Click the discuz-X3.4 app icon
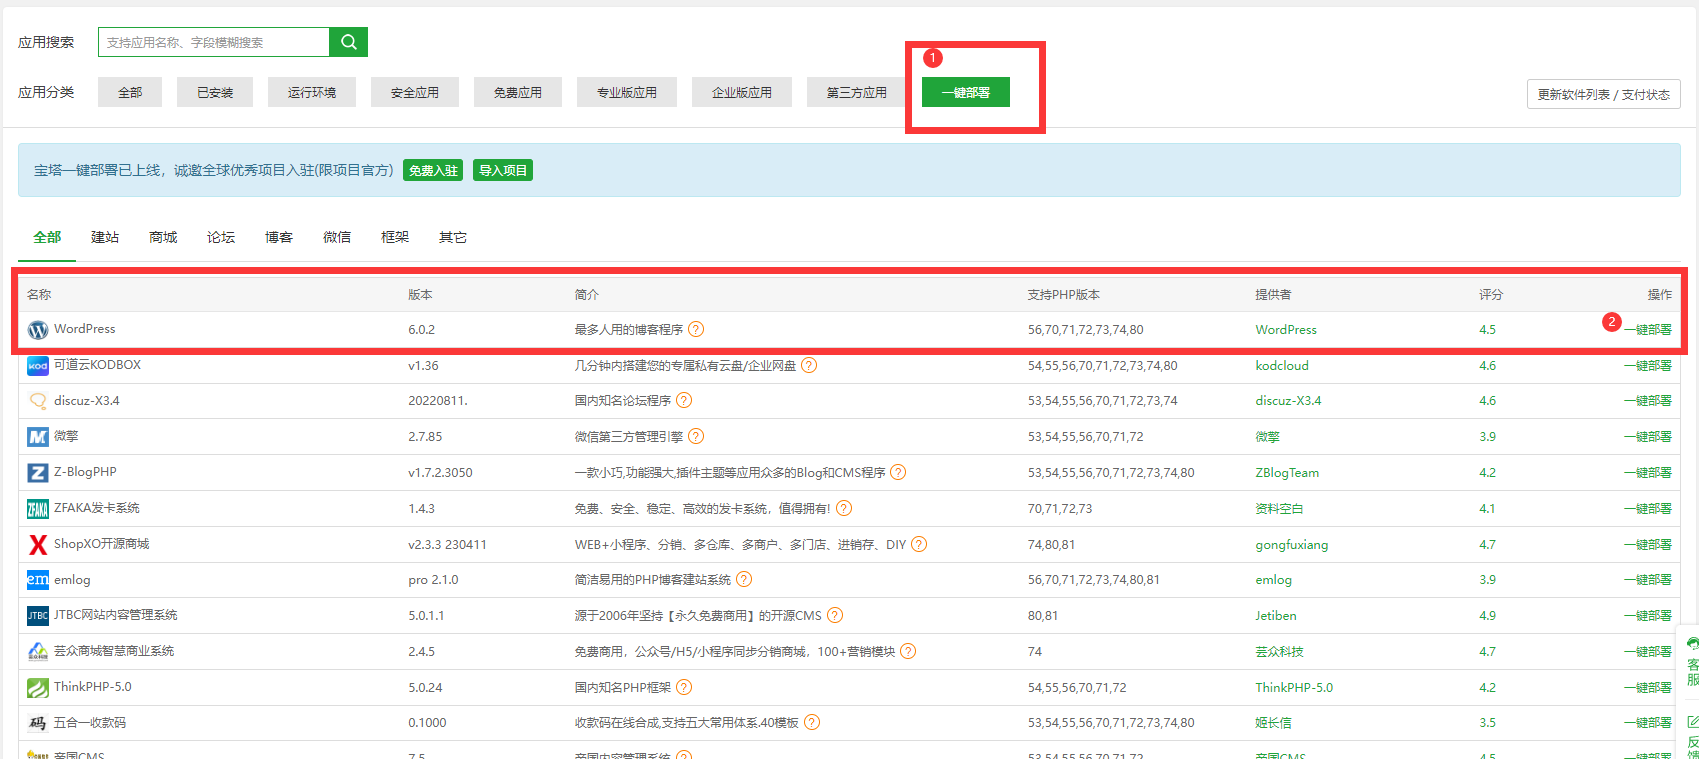1699x759 pixels. (x=38, y=401)
